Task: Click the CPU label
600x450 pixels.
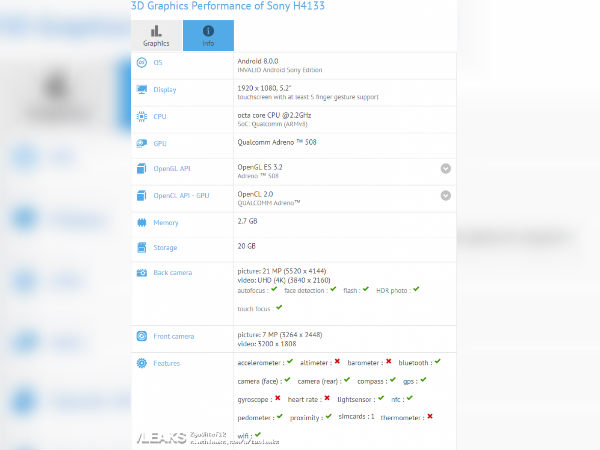Action: 160,116
